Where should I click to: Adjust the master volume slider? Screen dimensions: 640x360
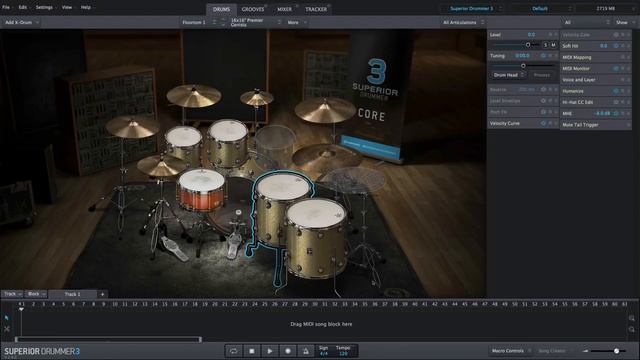616,351
